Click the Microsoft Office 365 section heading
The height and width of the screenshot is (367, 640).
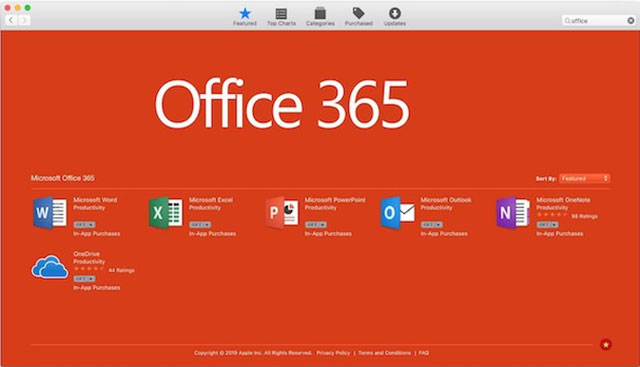coord(62,178)
